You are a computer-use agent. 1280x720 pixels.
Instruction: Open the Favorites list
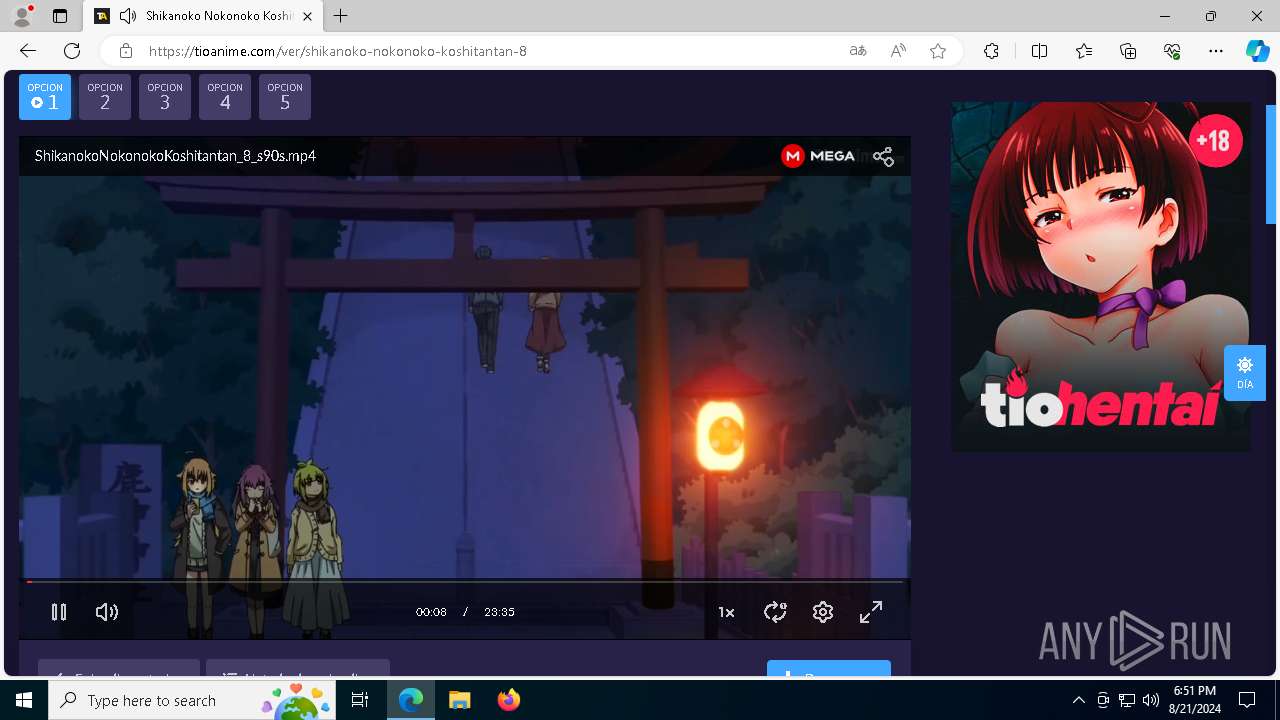(x=1084, y=51)
